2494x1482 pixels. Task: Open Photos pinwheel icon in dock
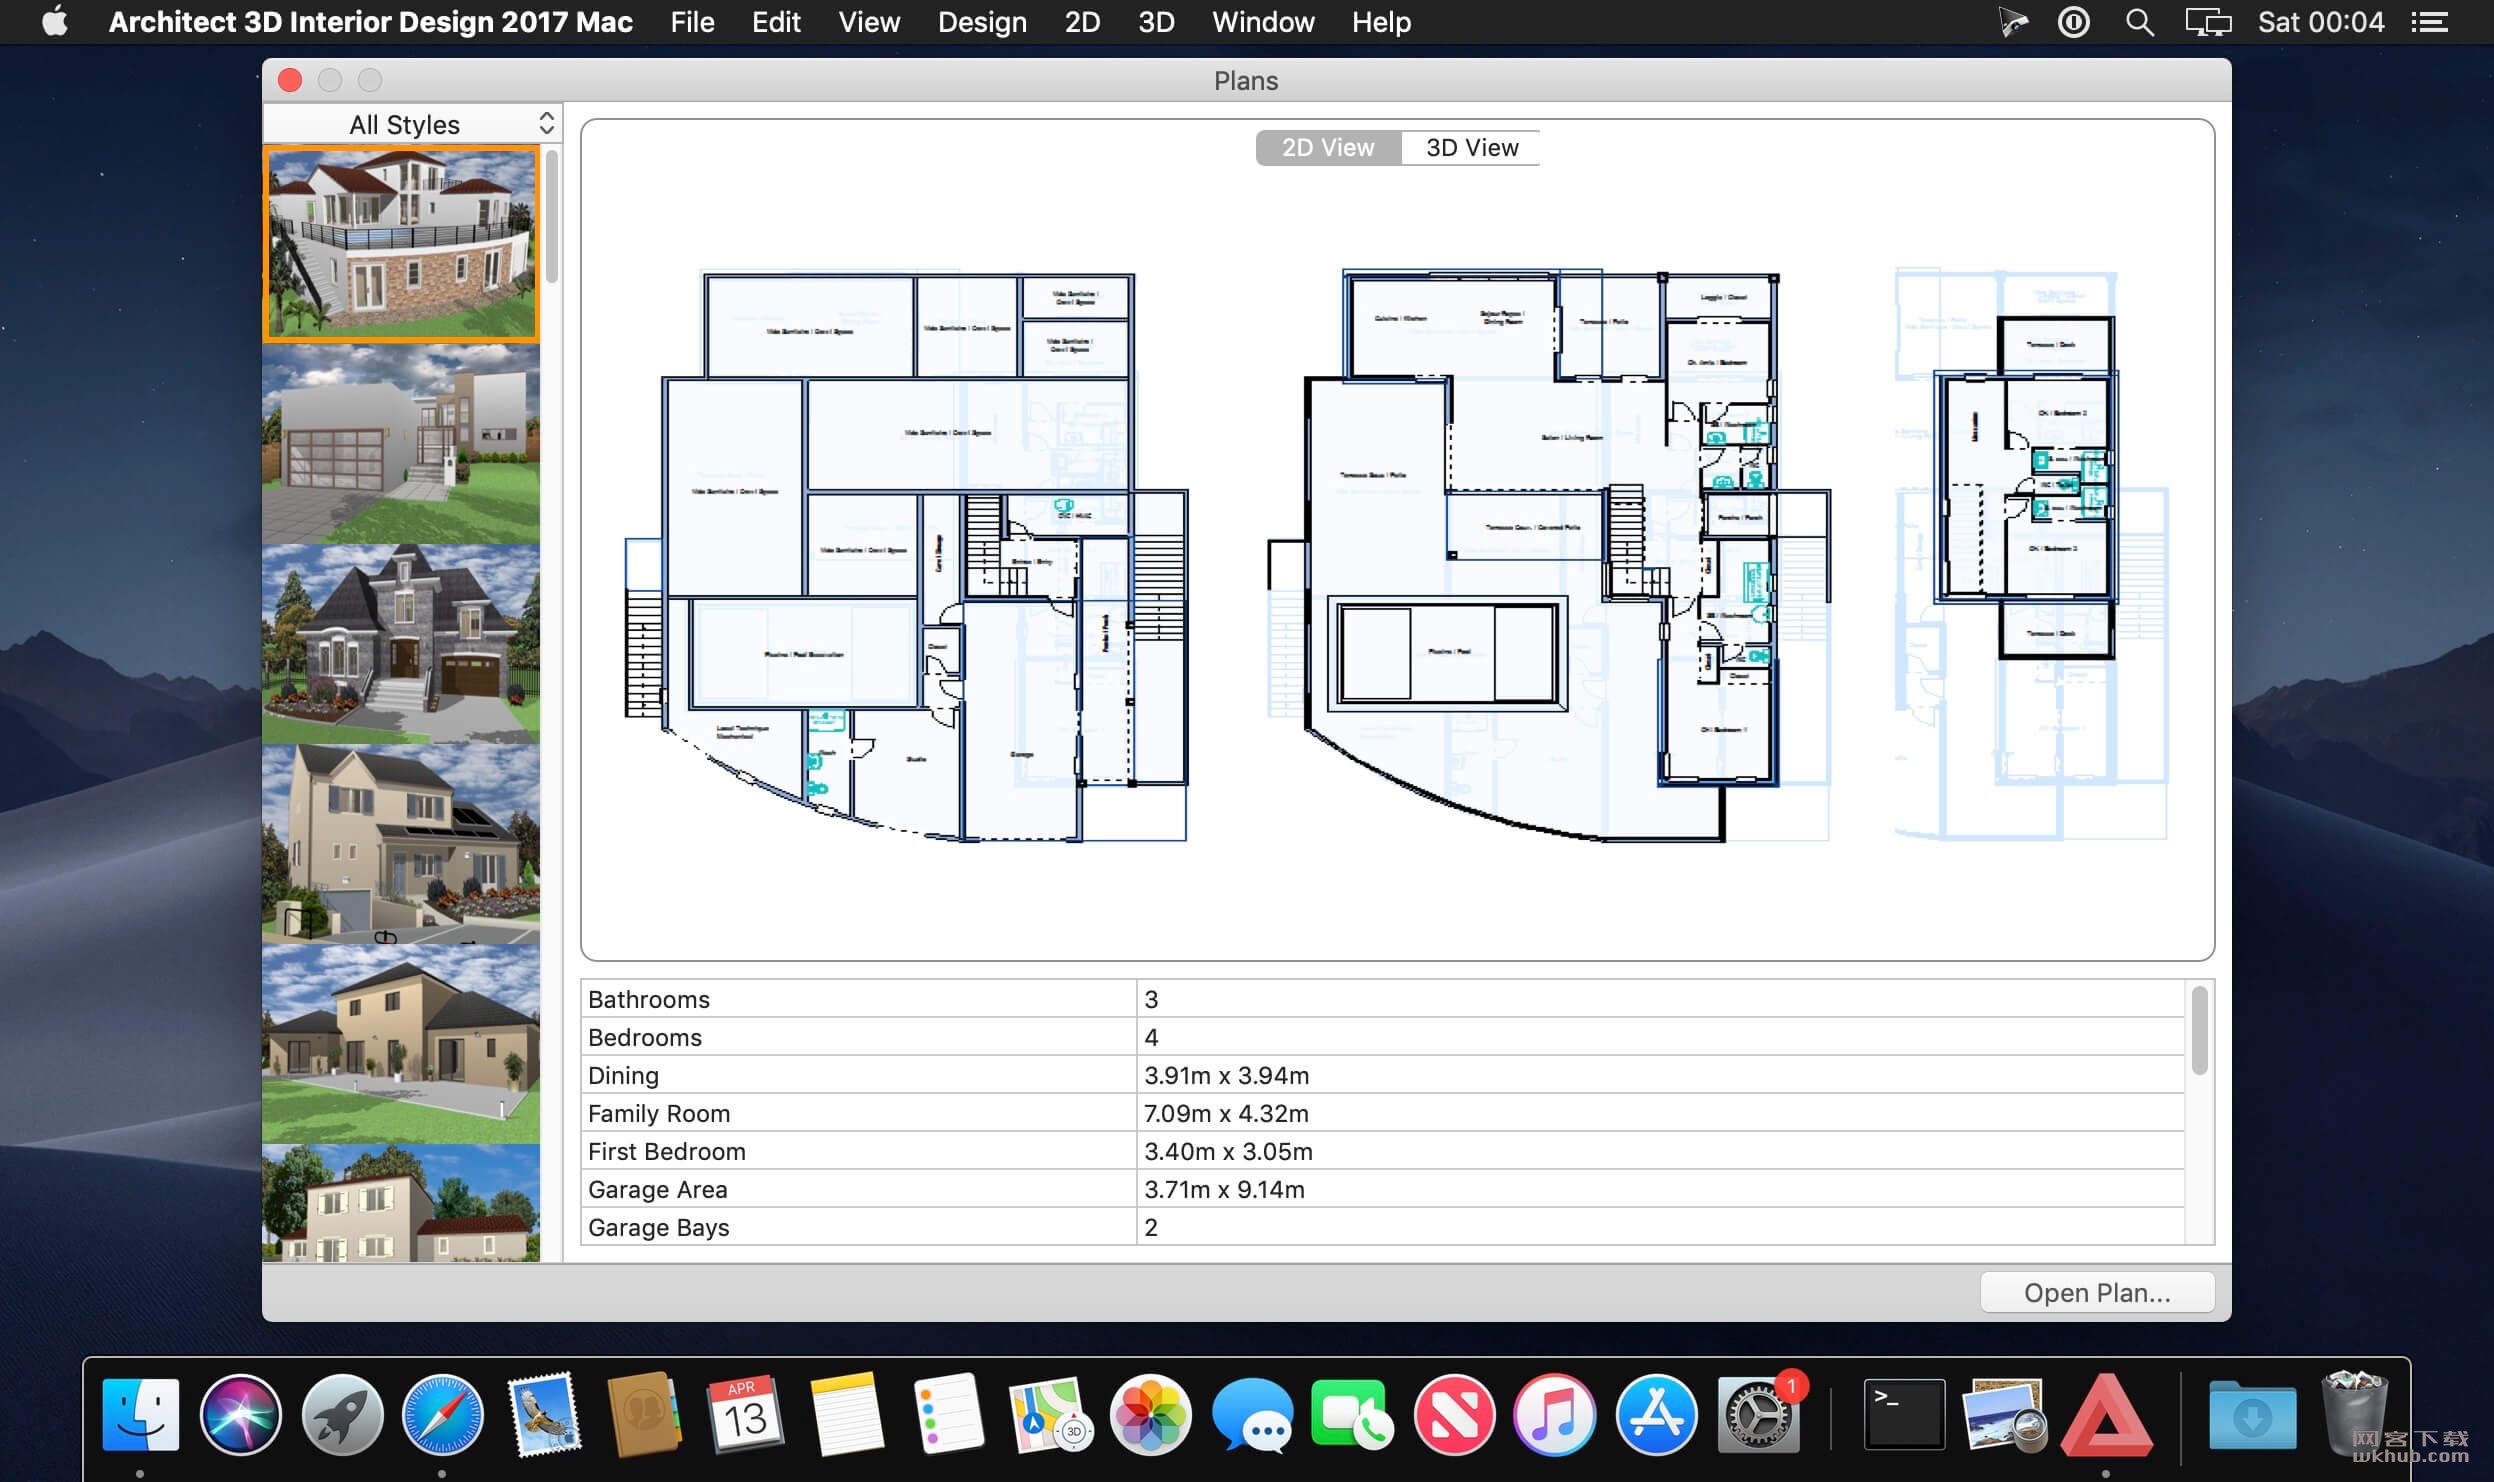click(1151, 1414)
